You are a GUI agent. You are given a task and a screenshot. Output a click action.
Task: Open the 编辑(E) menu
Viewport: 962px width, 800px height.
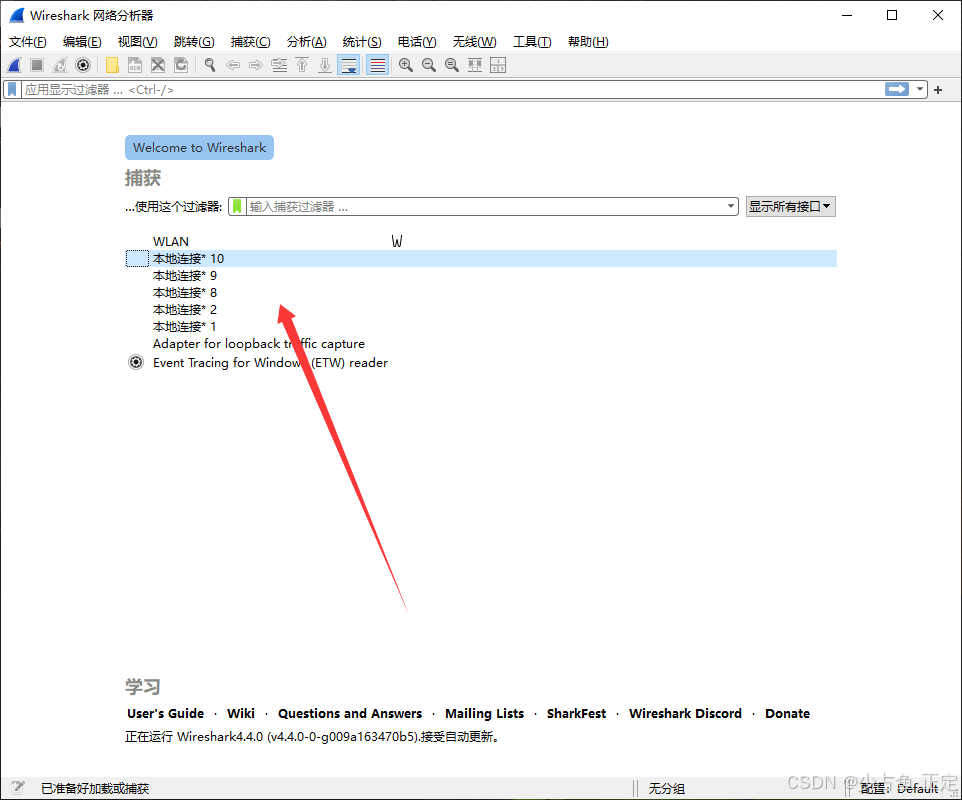pyautogui.click(x=82, y=42)
